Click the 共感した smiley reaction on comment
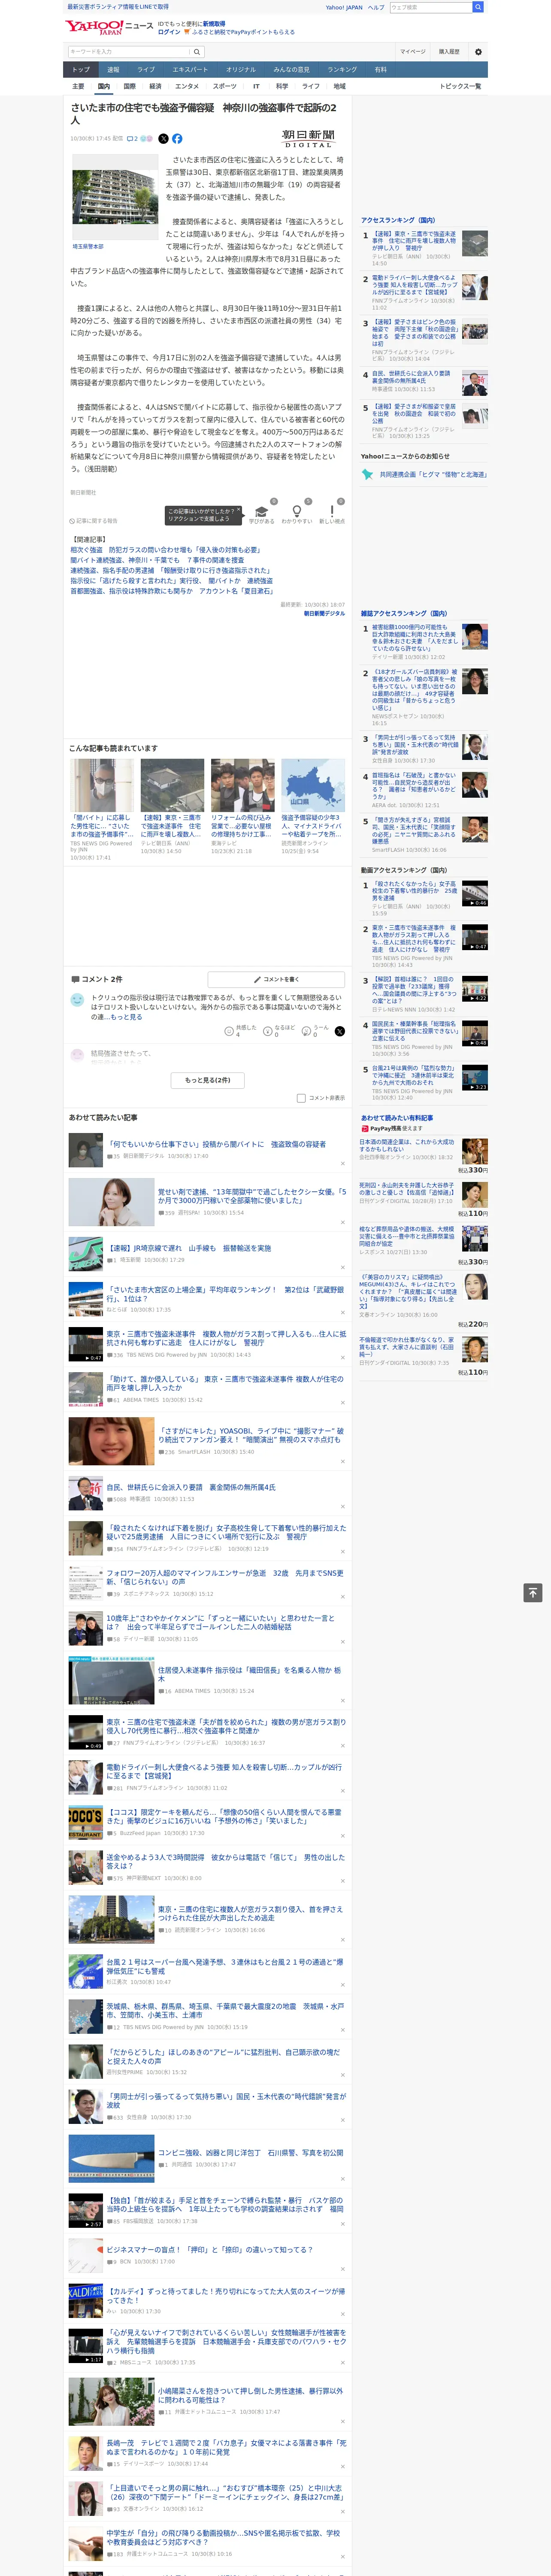The height and width of the screenshot is (2576, 551). point(229,1030)
